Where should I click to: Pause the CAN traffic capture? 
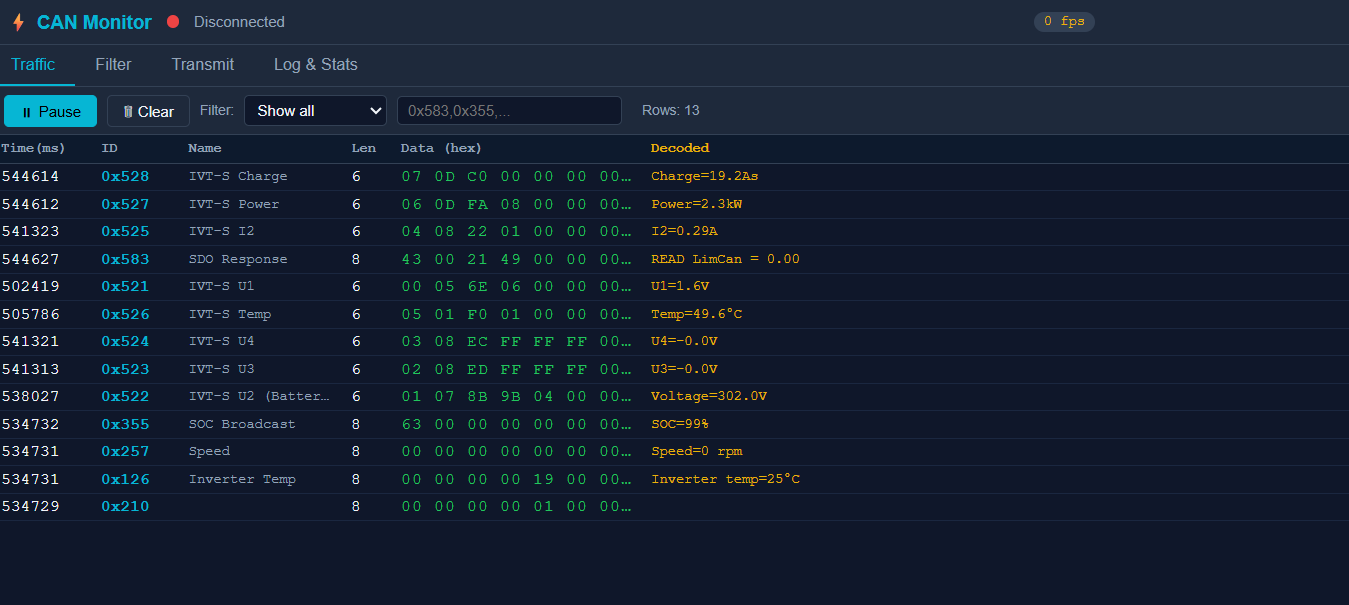click(50, 111)
